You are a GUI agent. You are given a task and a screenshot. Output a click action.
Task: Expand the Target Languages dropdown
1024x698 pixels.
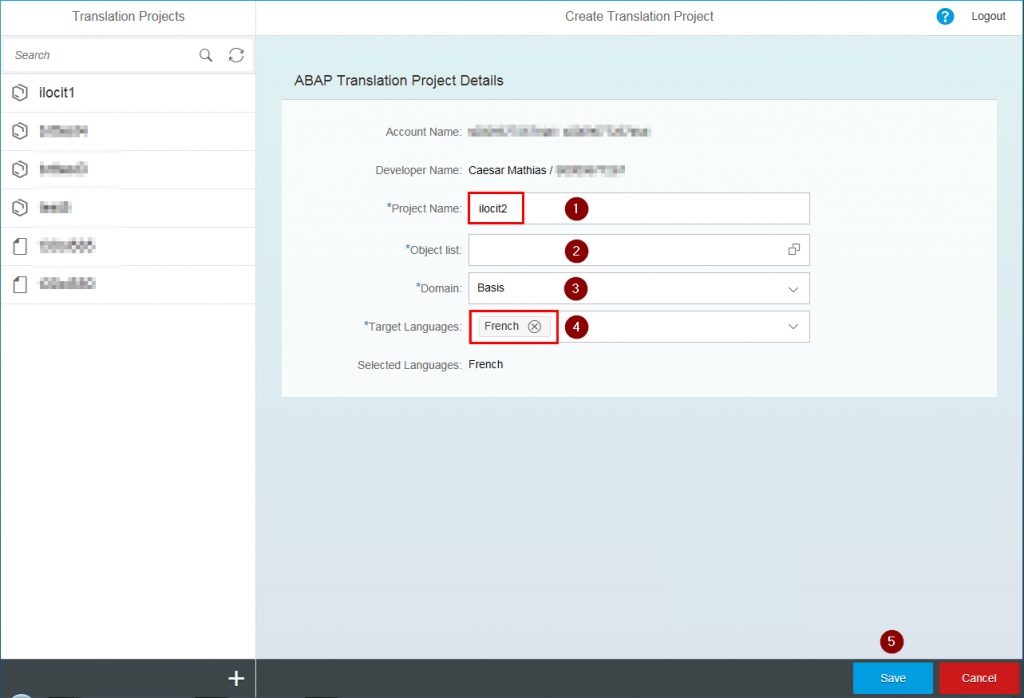click(x=793, y=326)
